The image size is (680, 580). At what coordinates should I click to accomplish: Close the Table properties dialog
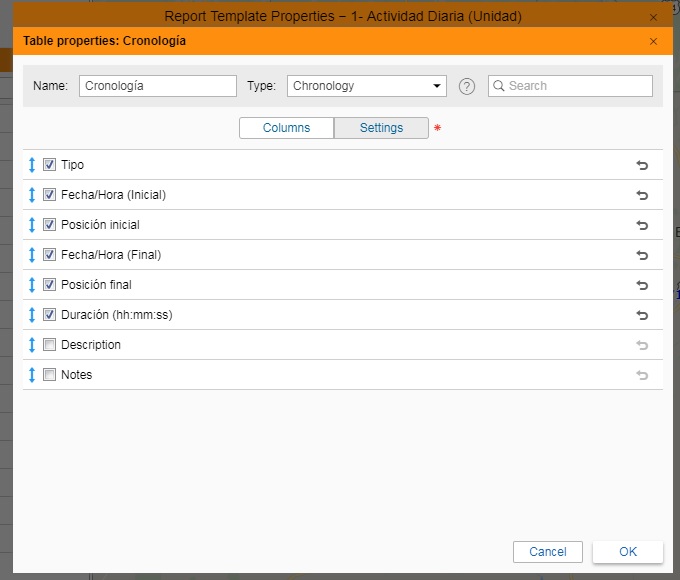tap(653, 41)
